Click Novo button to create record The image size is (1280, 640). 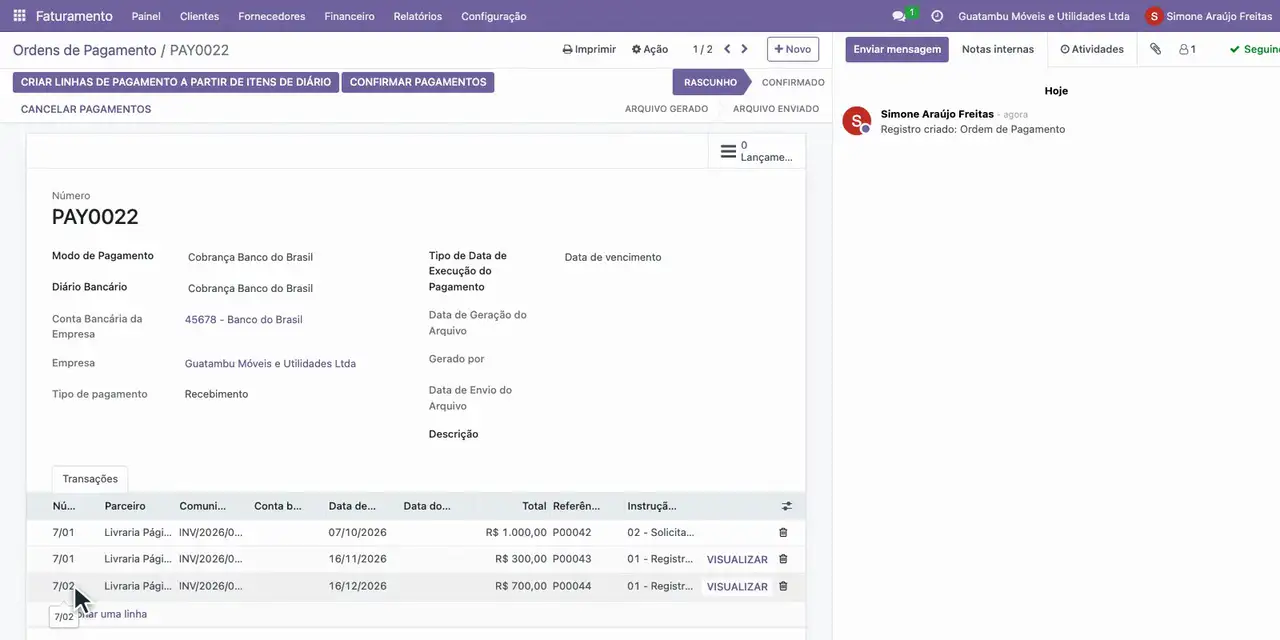tap(793, 49)
